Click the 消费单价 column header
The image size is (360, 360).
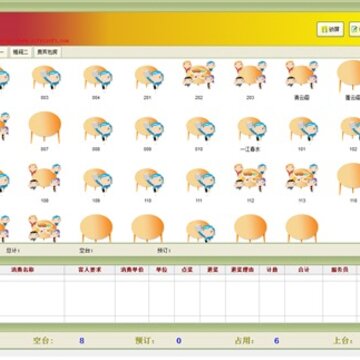coord(132,270)
